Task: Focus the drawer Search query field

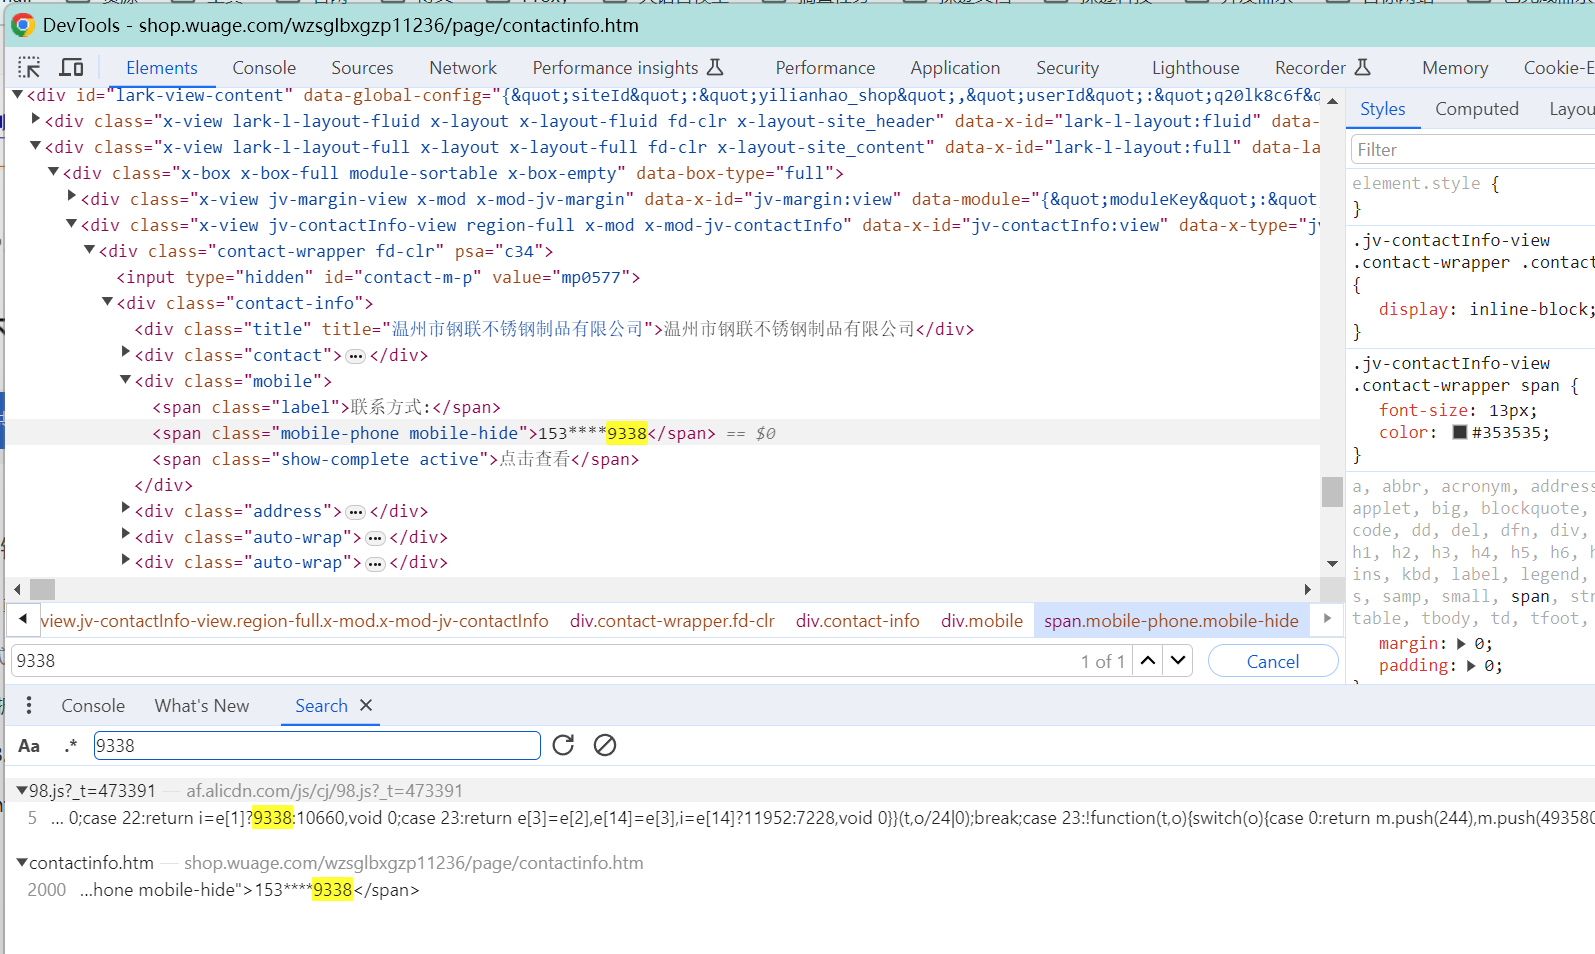Action: (x=317, y=746)
